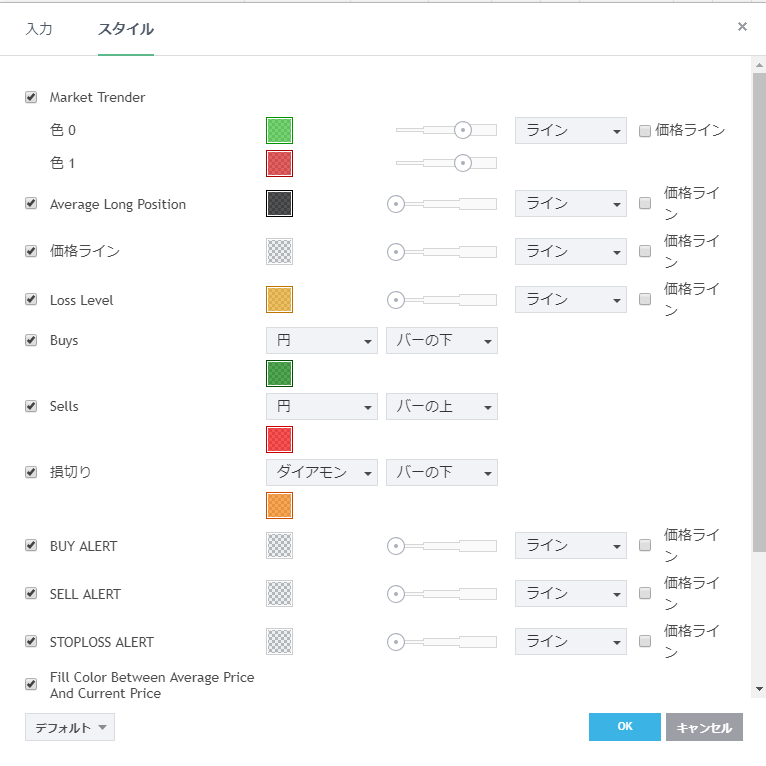Click the Buys dark green color swatch
The image size is (766, 766).
point(279,374)
